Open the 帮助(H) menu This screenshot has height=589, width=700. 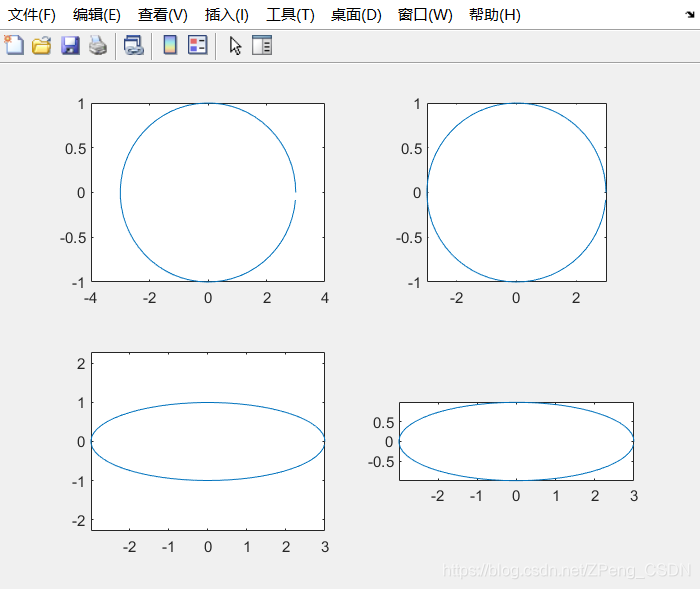click(x=495, y=15)
